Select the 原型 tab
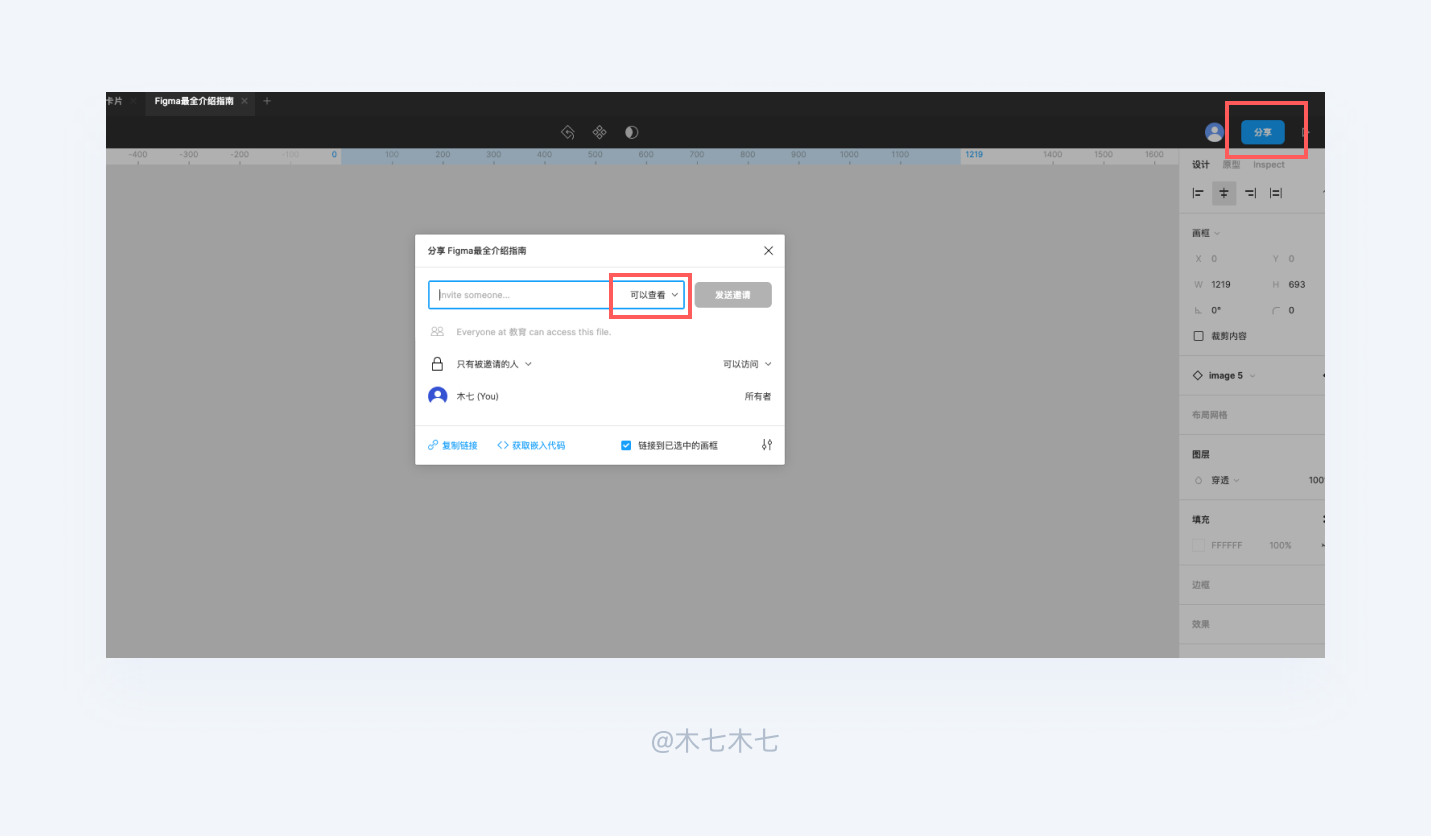The image size is (1431, 836). [1232, 164]
